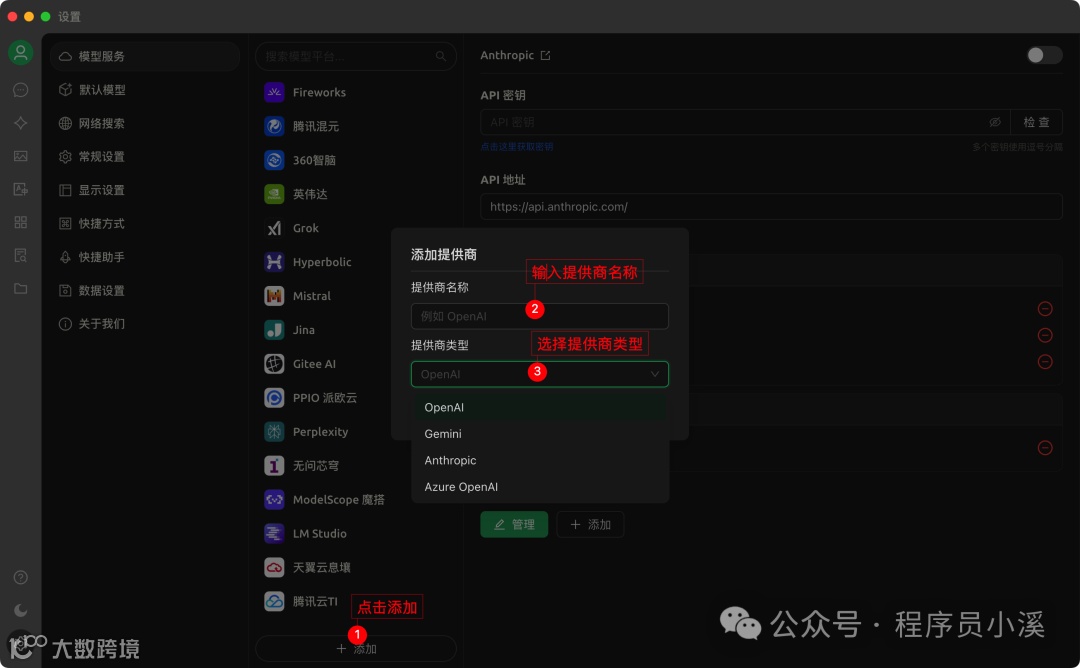Open 默认模型 settings section
This screenshot has height=668, width=1080.
145,90
